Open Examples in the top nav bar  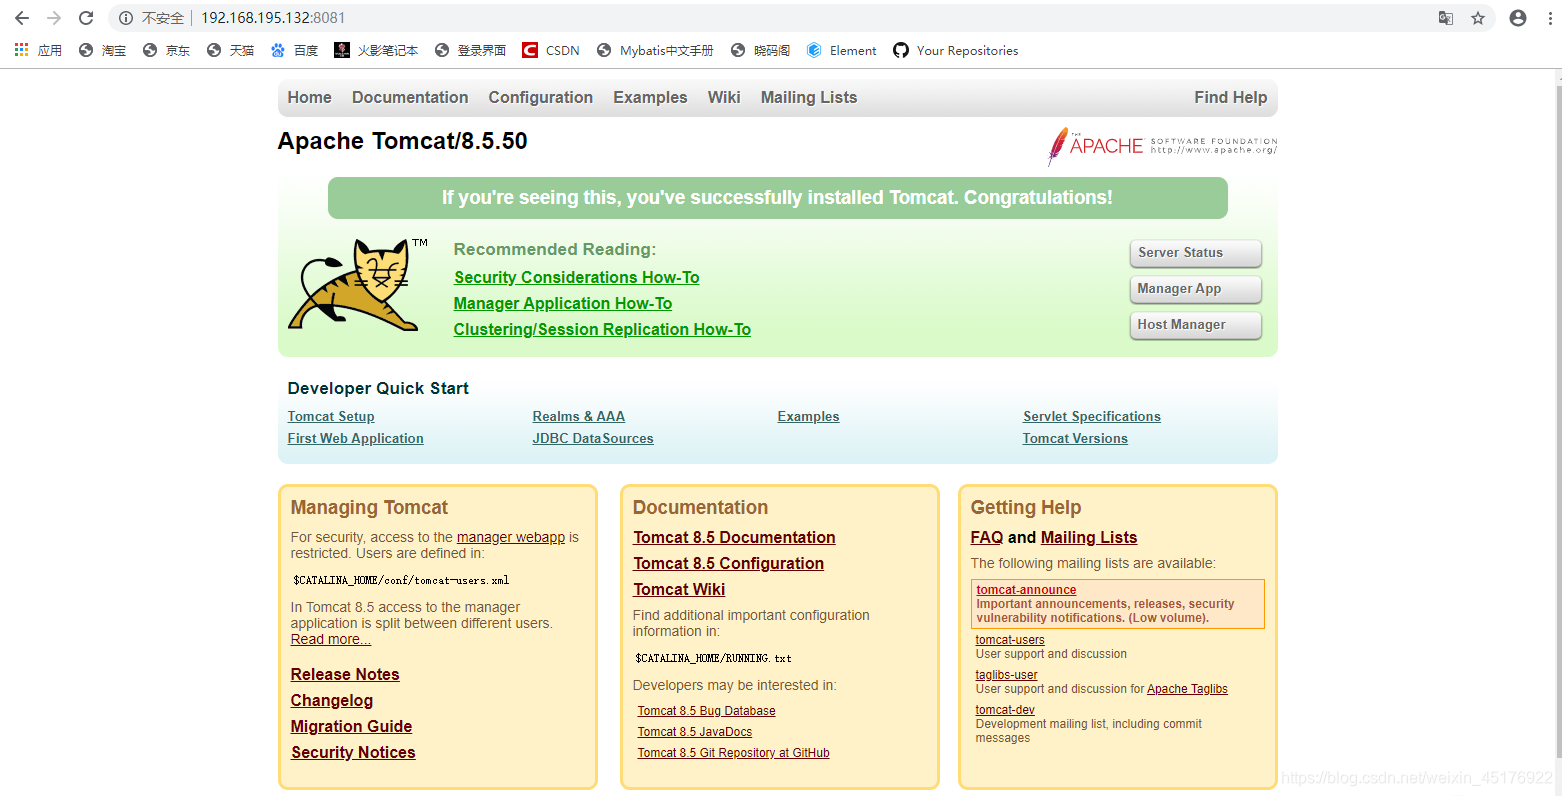coord(650,97)
